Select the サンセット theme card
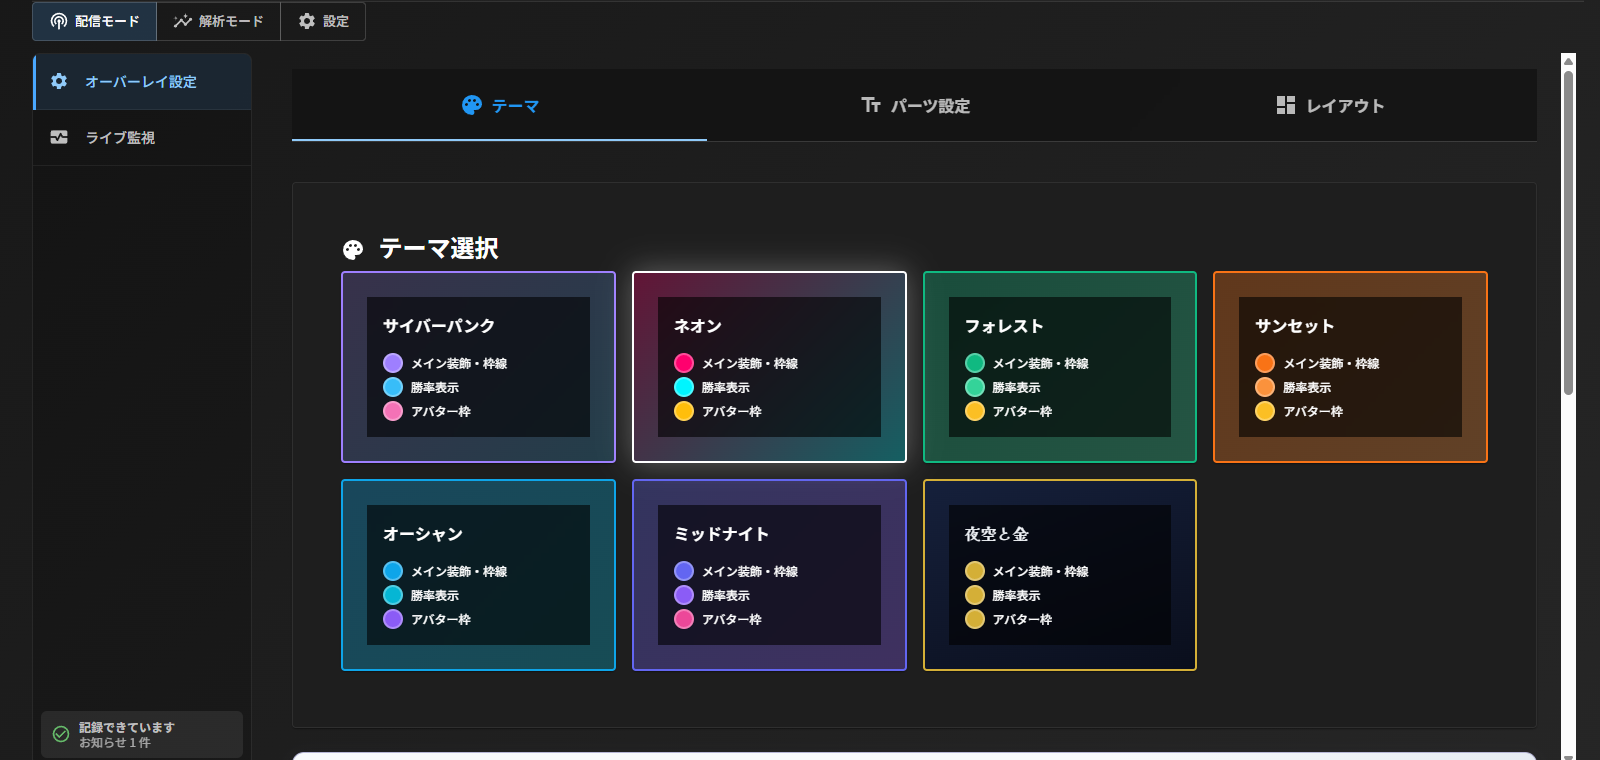1600x760 pixels. pyautogui.click(x=1350, y=367)
